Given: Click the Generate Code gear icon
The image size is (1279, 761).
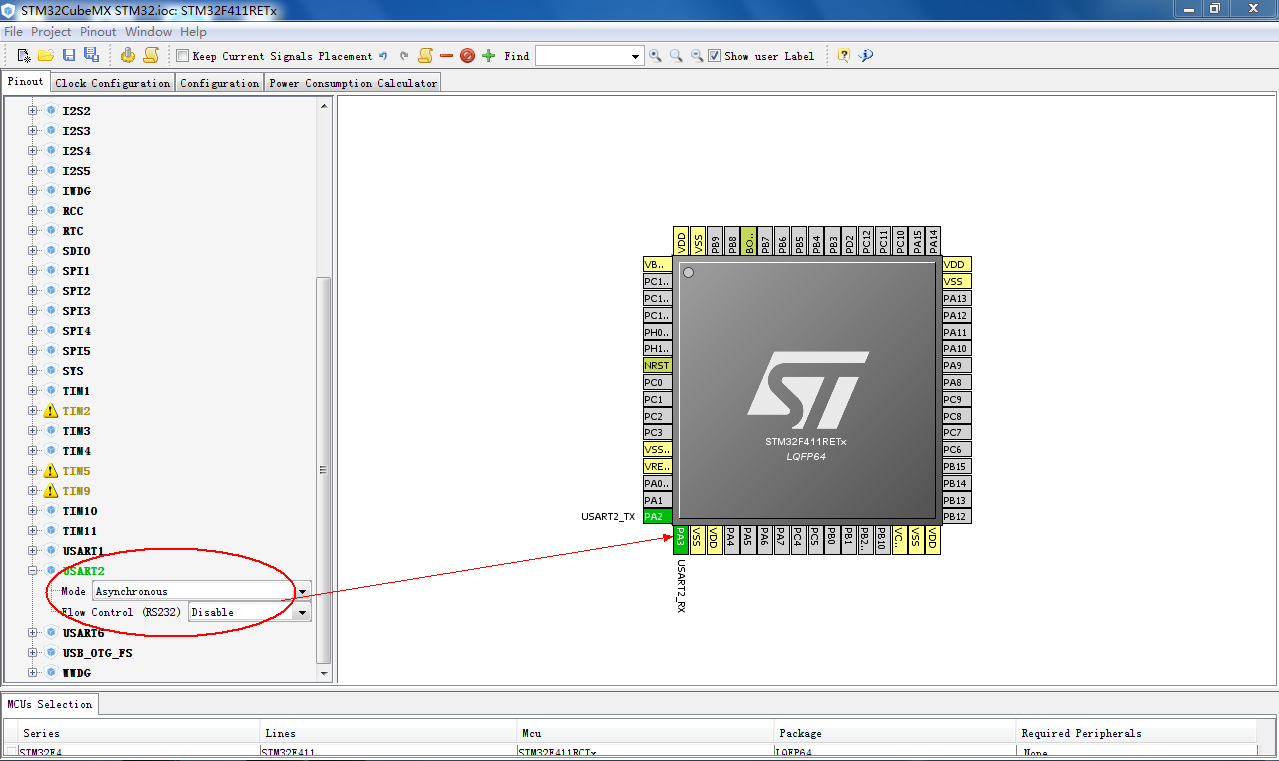Looking at the screenshot, I should point(128,56).
